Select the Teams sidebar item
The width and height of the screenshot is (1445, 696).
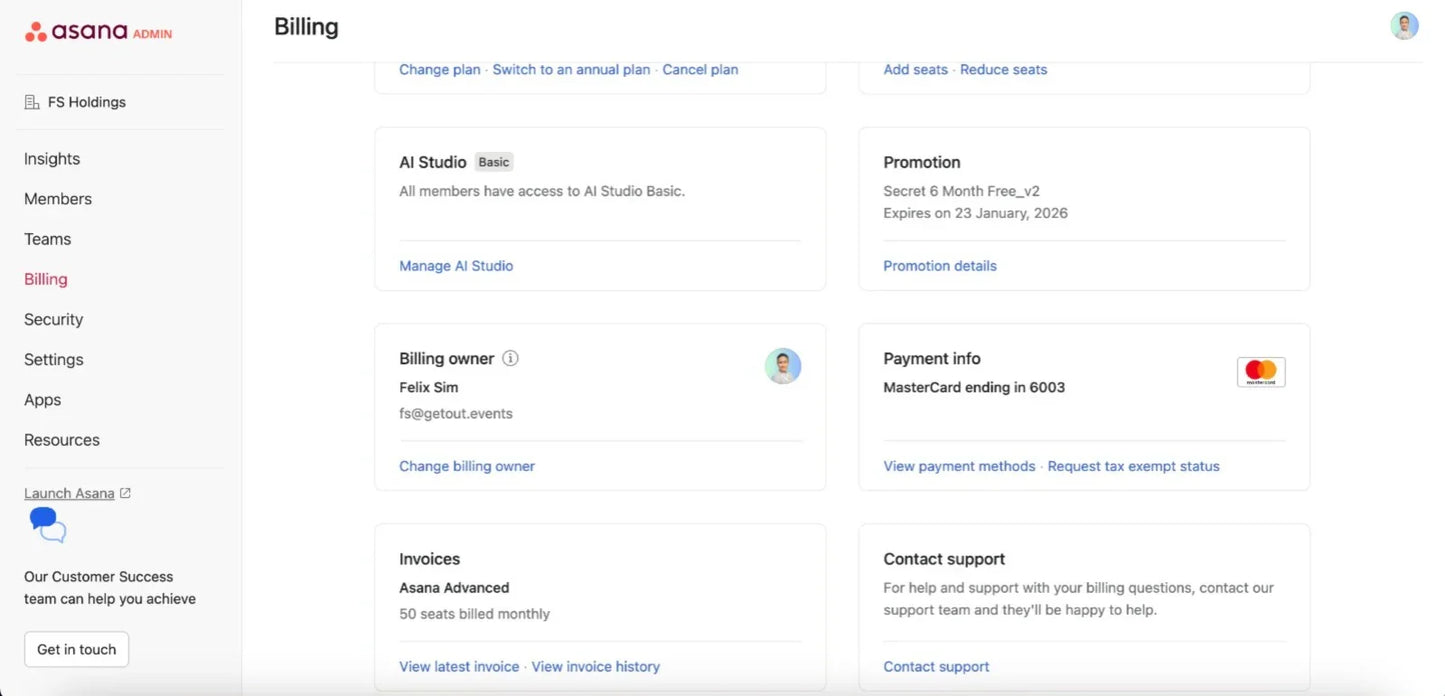(47, 239)
